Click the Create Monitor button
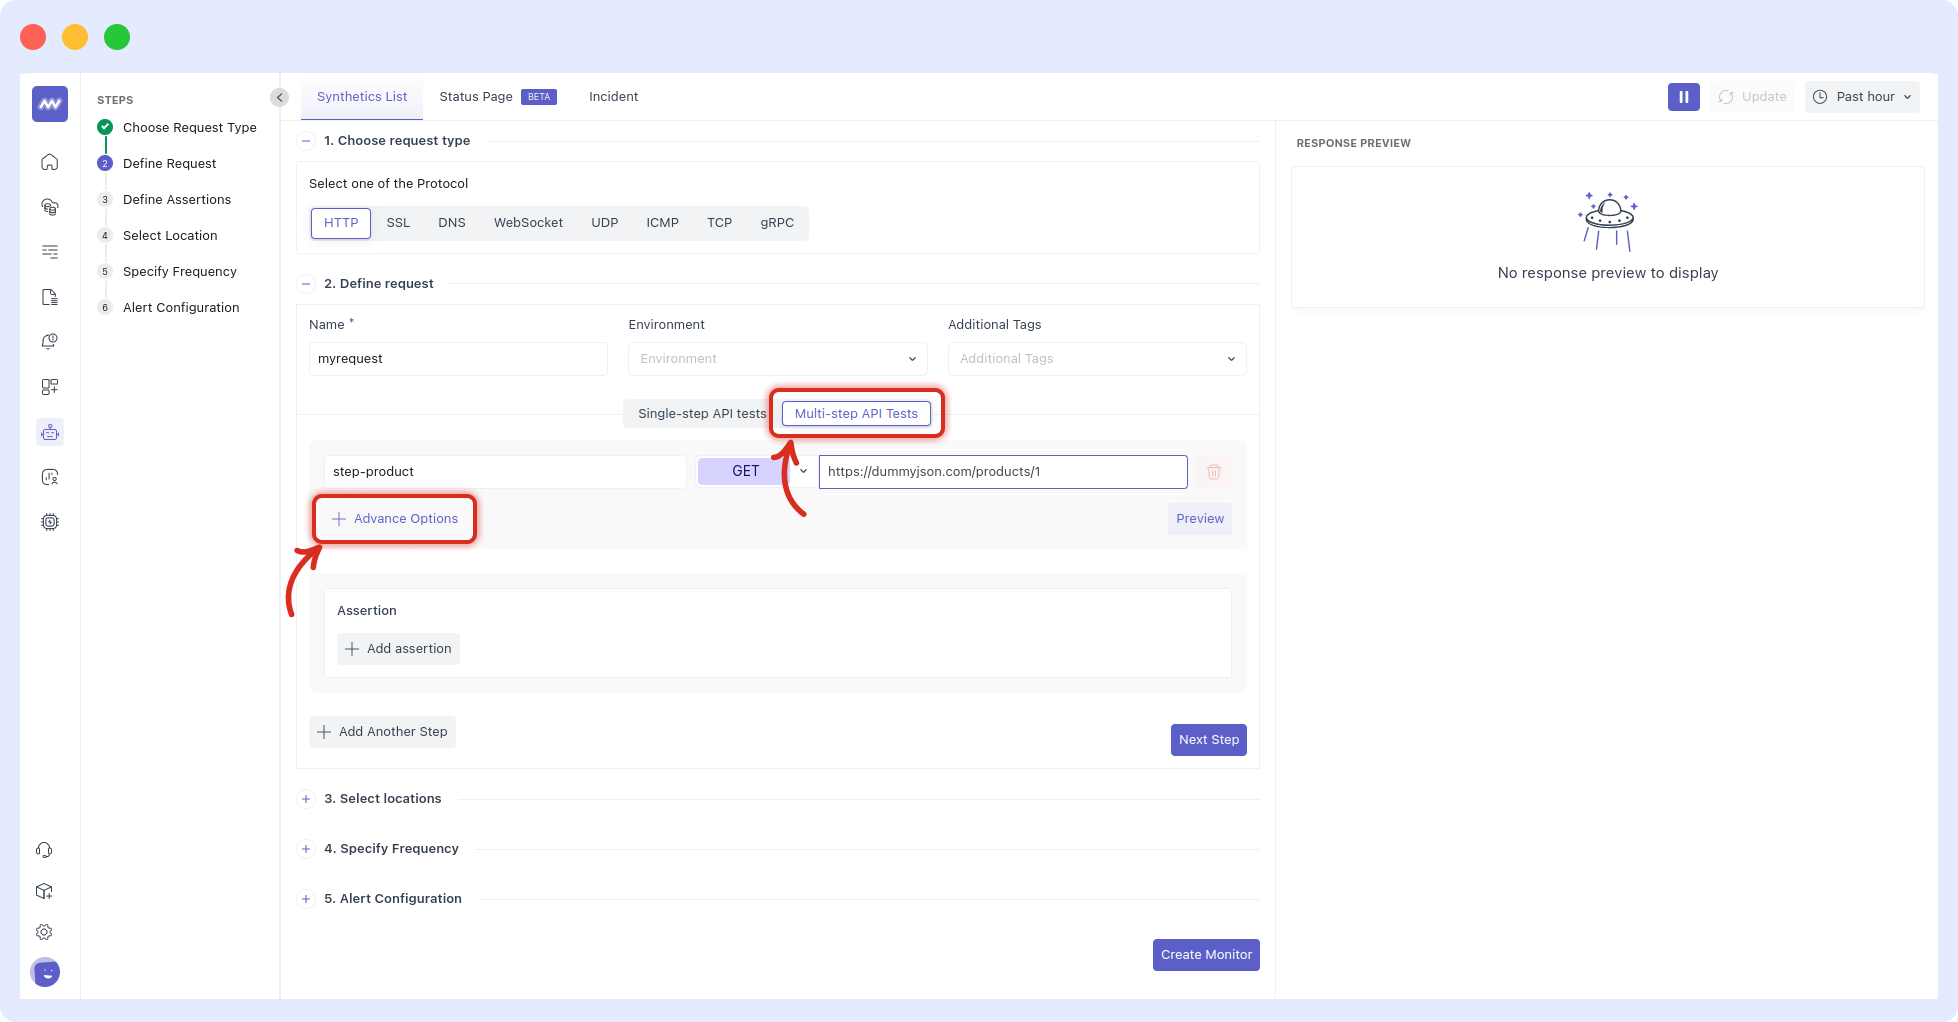The height and width of the screenshot is (1022, 1958). [x=1206, y=954]
